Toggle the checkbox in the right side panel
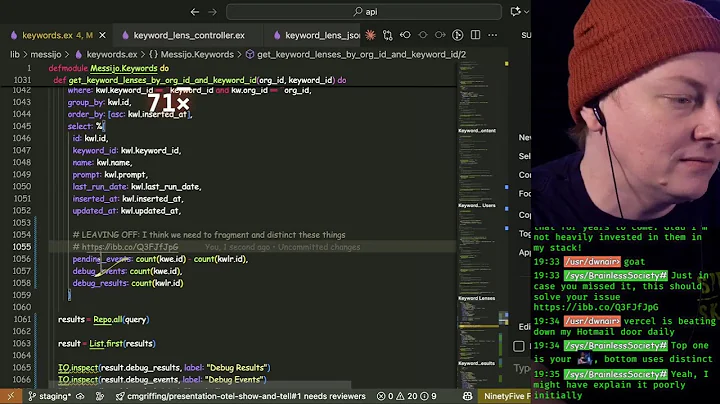This screenshot has width=720, height=404. tap(519, 346)
